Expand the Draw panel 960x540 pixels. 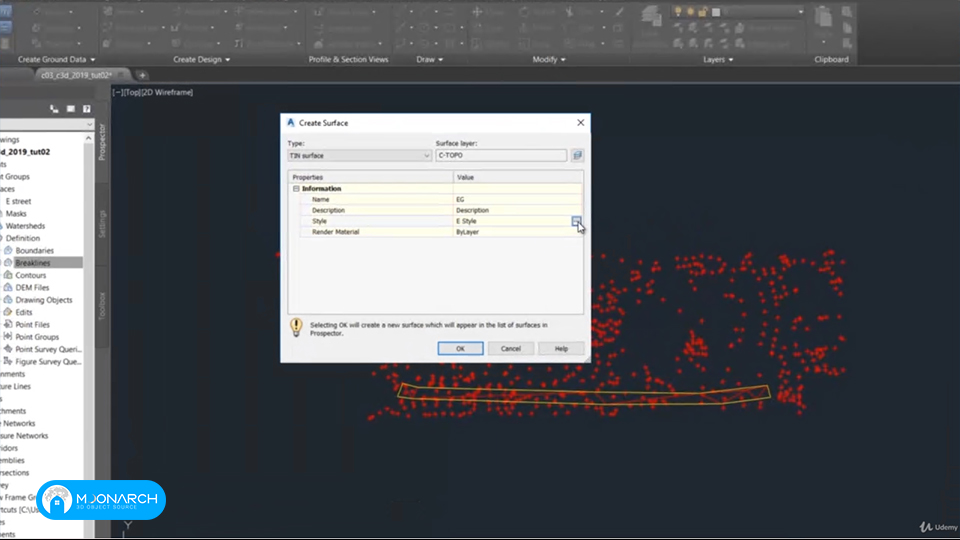(429, 59)
